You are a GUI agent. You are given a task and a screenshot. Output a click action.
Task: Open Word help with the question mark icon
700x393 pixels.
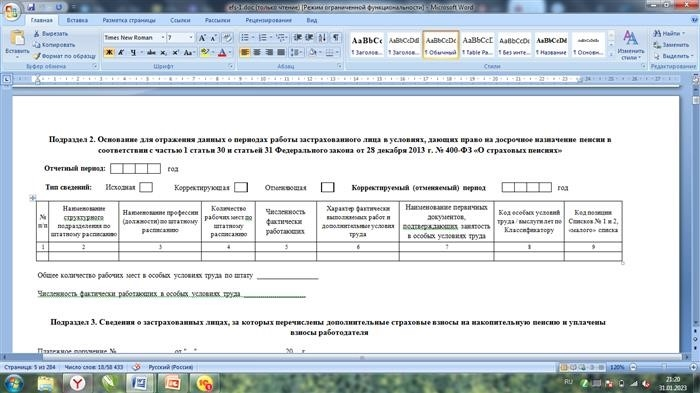point(695,20)
